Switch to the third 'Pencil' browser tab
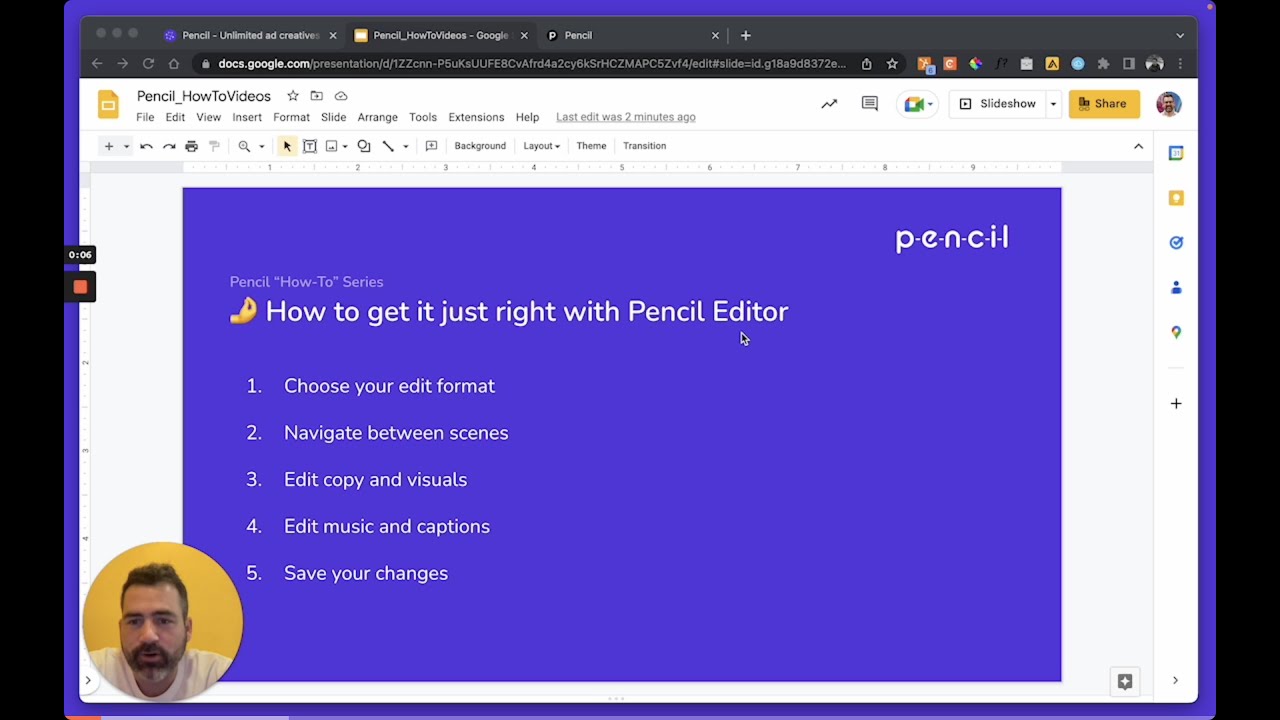This screenshot has height=720, width=1280. pos(631,35)
